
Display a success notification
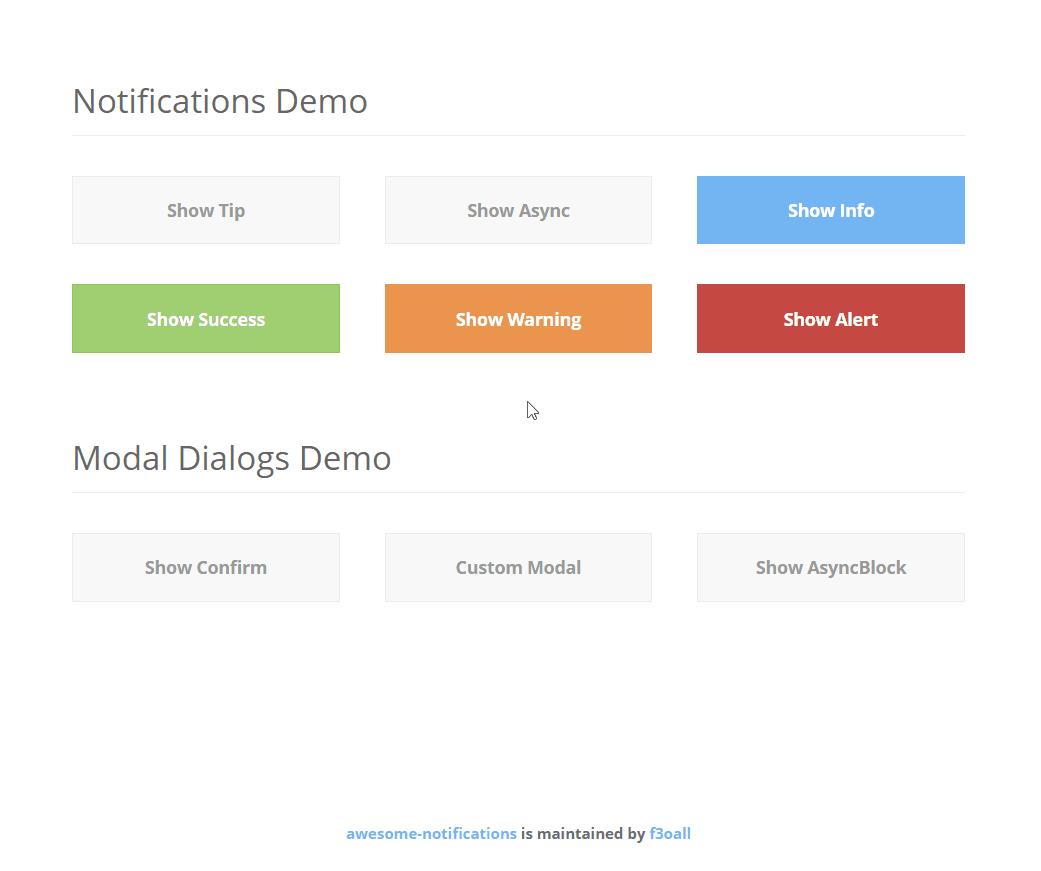(x=206, y=318)
